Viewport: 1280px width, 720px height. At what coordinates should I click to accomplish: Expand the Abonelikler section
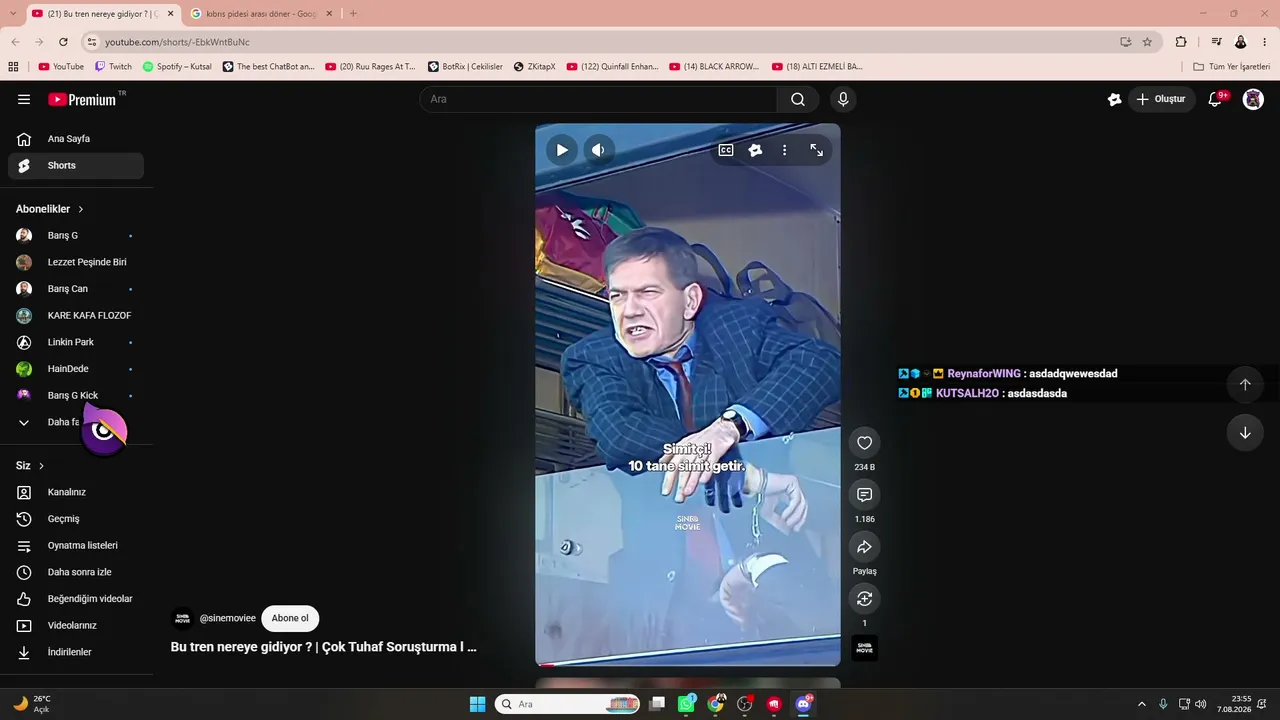click(50, 209)
